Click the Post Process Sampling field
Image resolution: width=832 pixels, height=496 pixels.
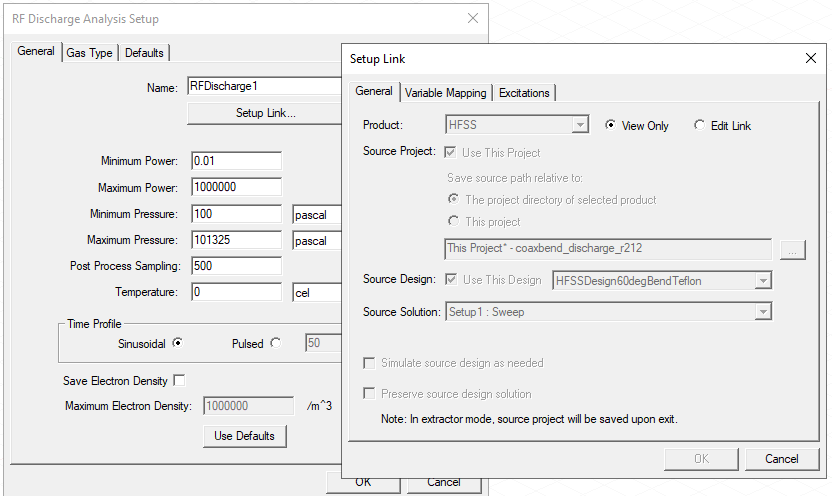pyautogui.click(x=236, y=266)
